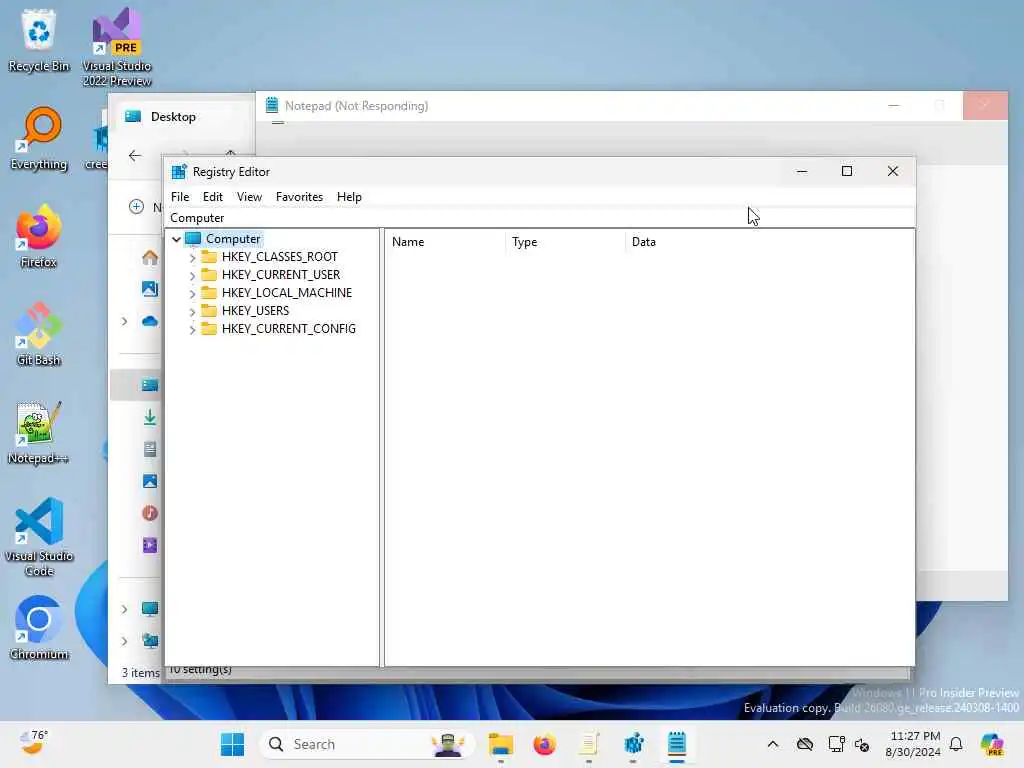Open the File menu in Registry Editor
Image resolution: width=1024 pixels, height=768 pixels.
[x=180, y=197]
